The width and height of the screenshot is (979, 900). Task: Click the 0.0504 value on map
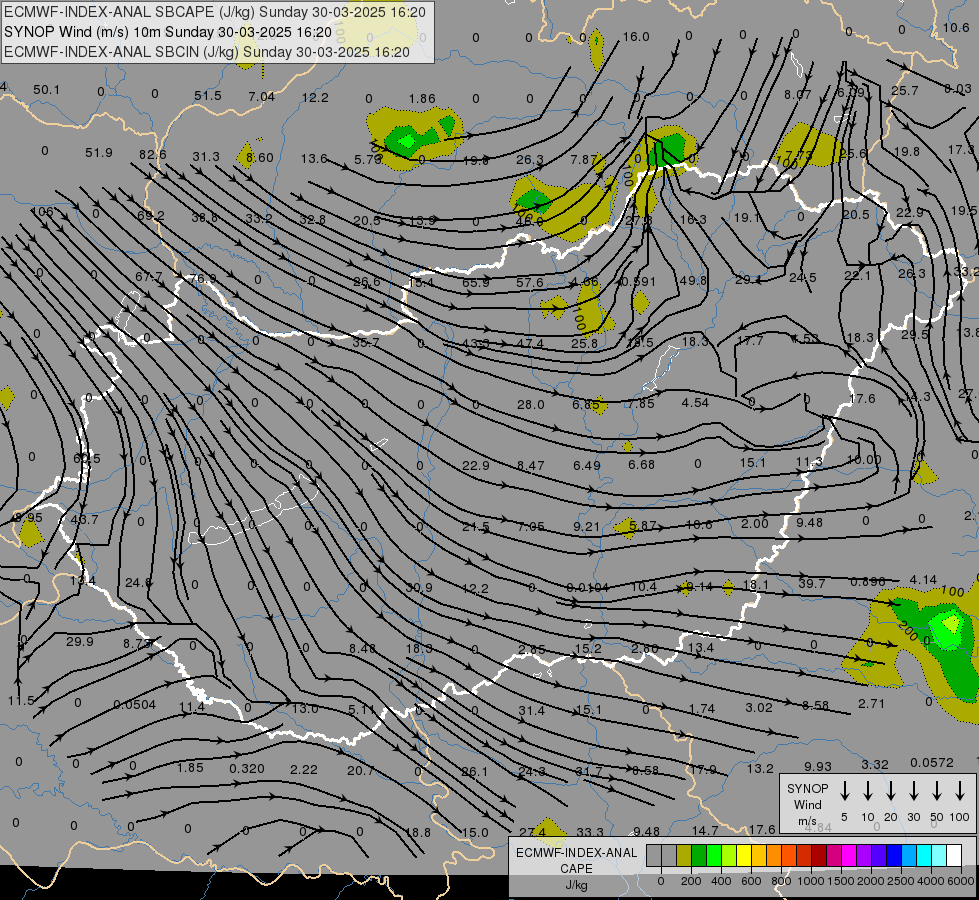click(134, 705)
